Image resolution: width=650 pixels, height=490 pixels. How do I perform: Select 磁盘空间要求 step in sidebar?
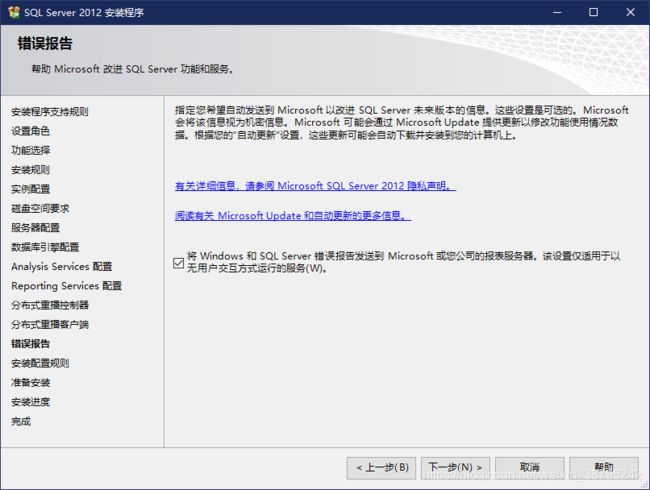coord(40,208)
